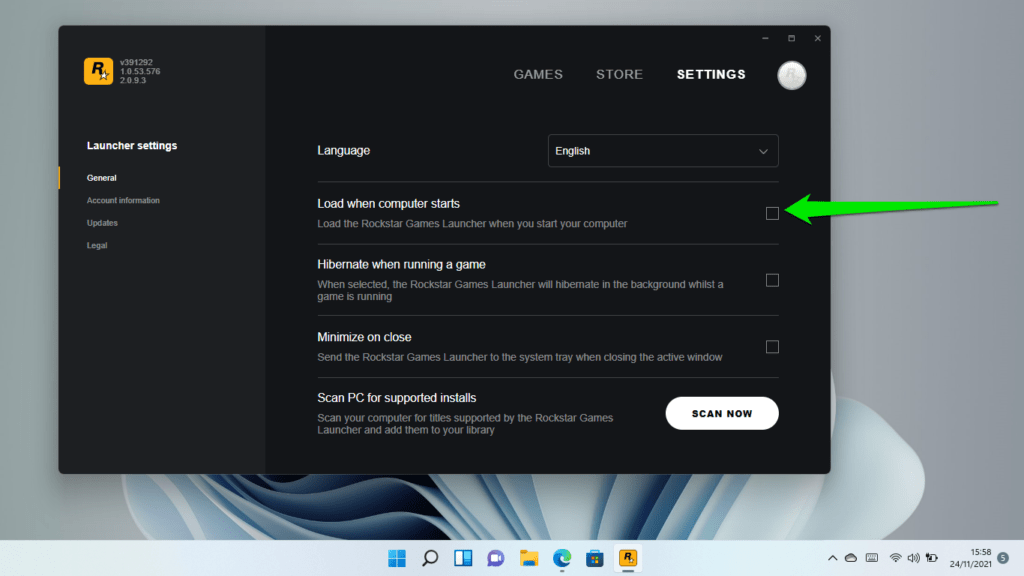Open Account information settings

click(123, 200)
